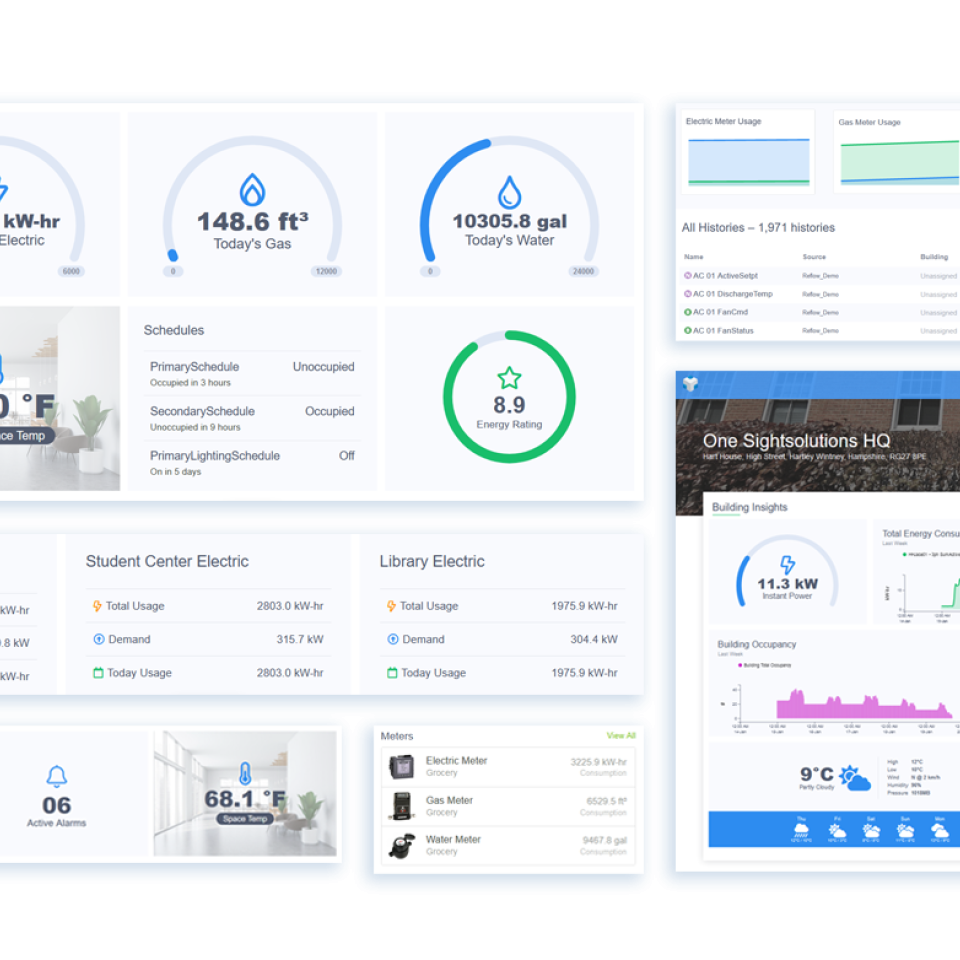Click the flame icon above Today's Gas
The image size is (960, 960).
coord(252,190)
